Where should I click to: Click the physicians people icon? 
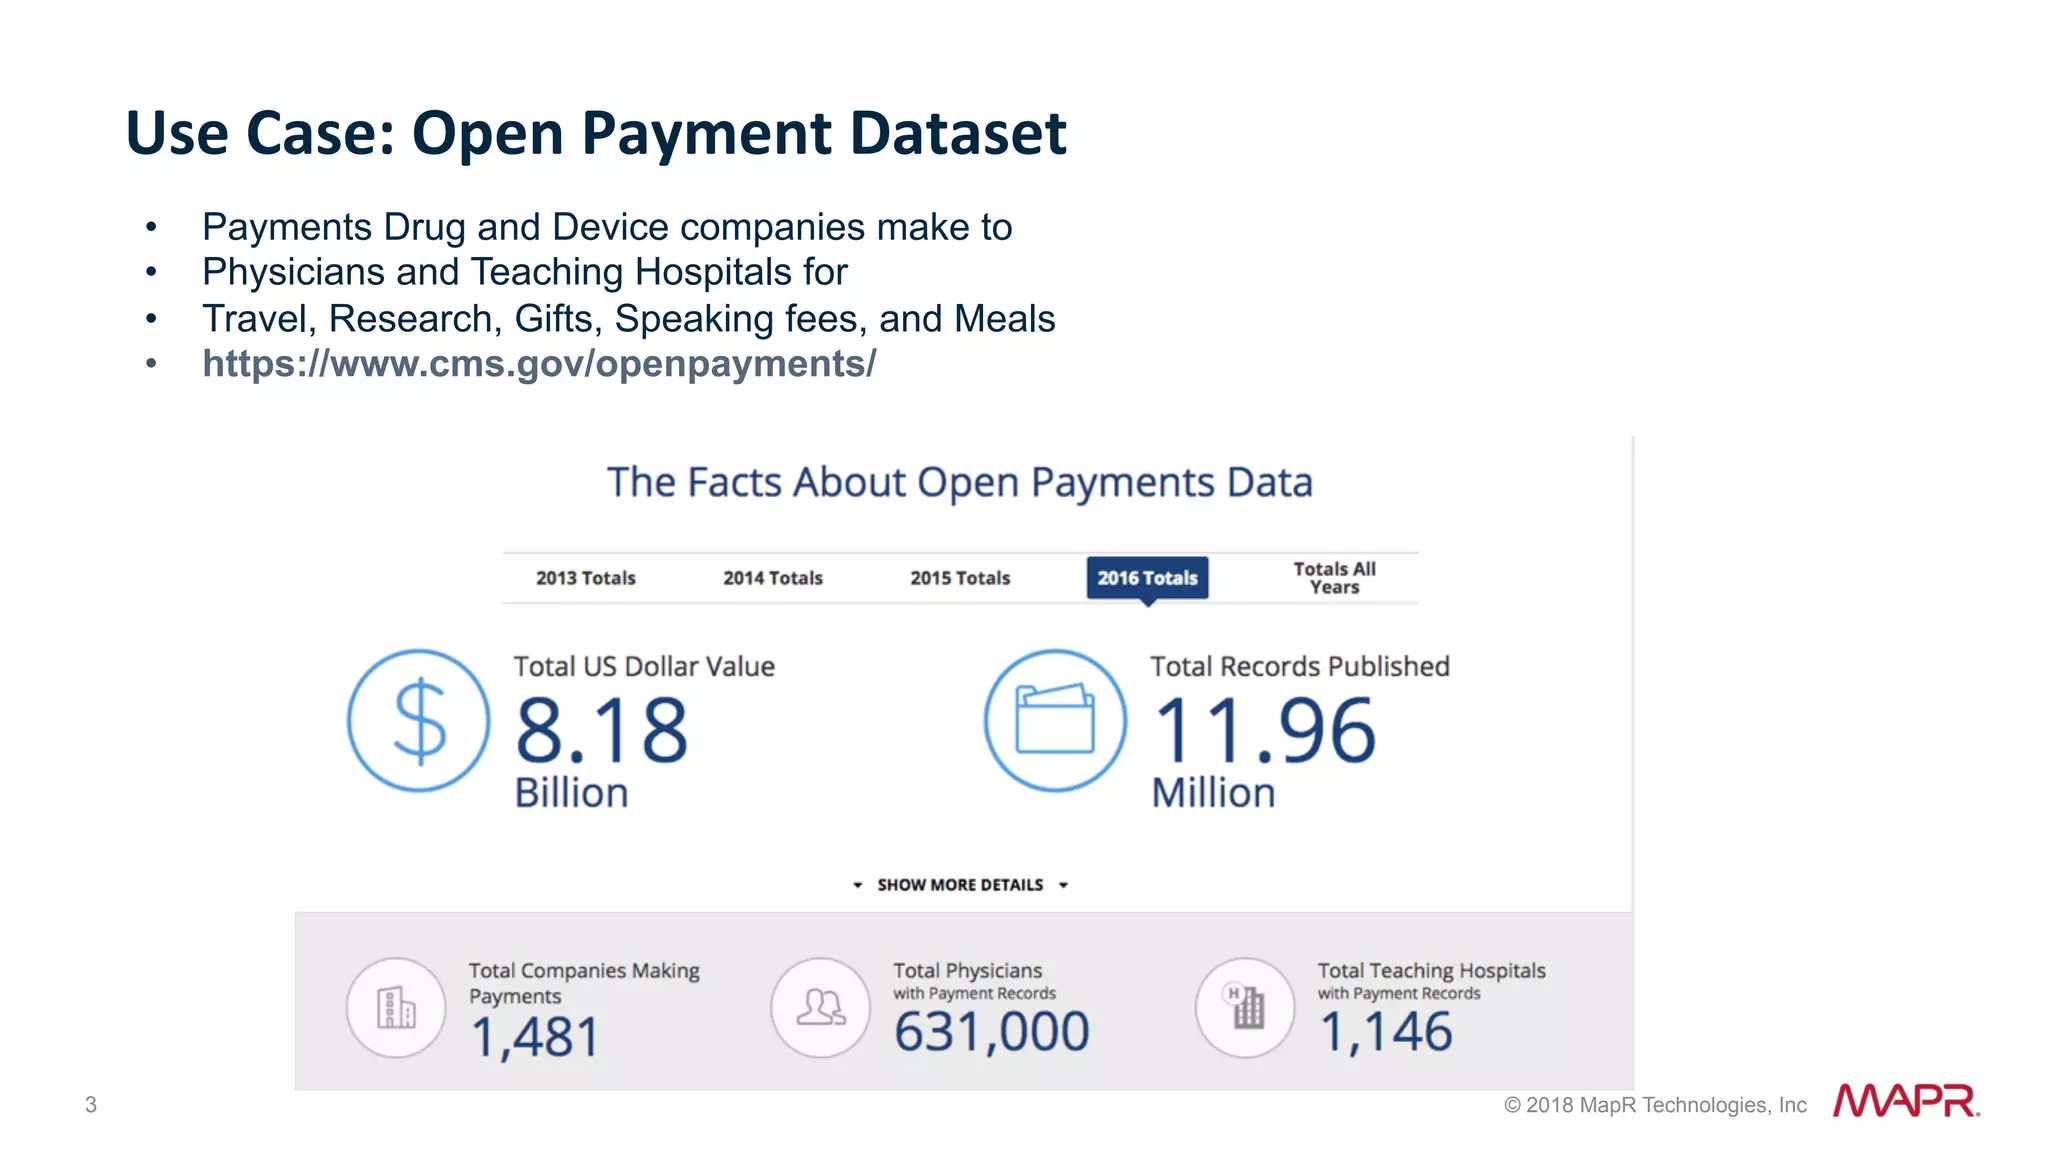821,1008
